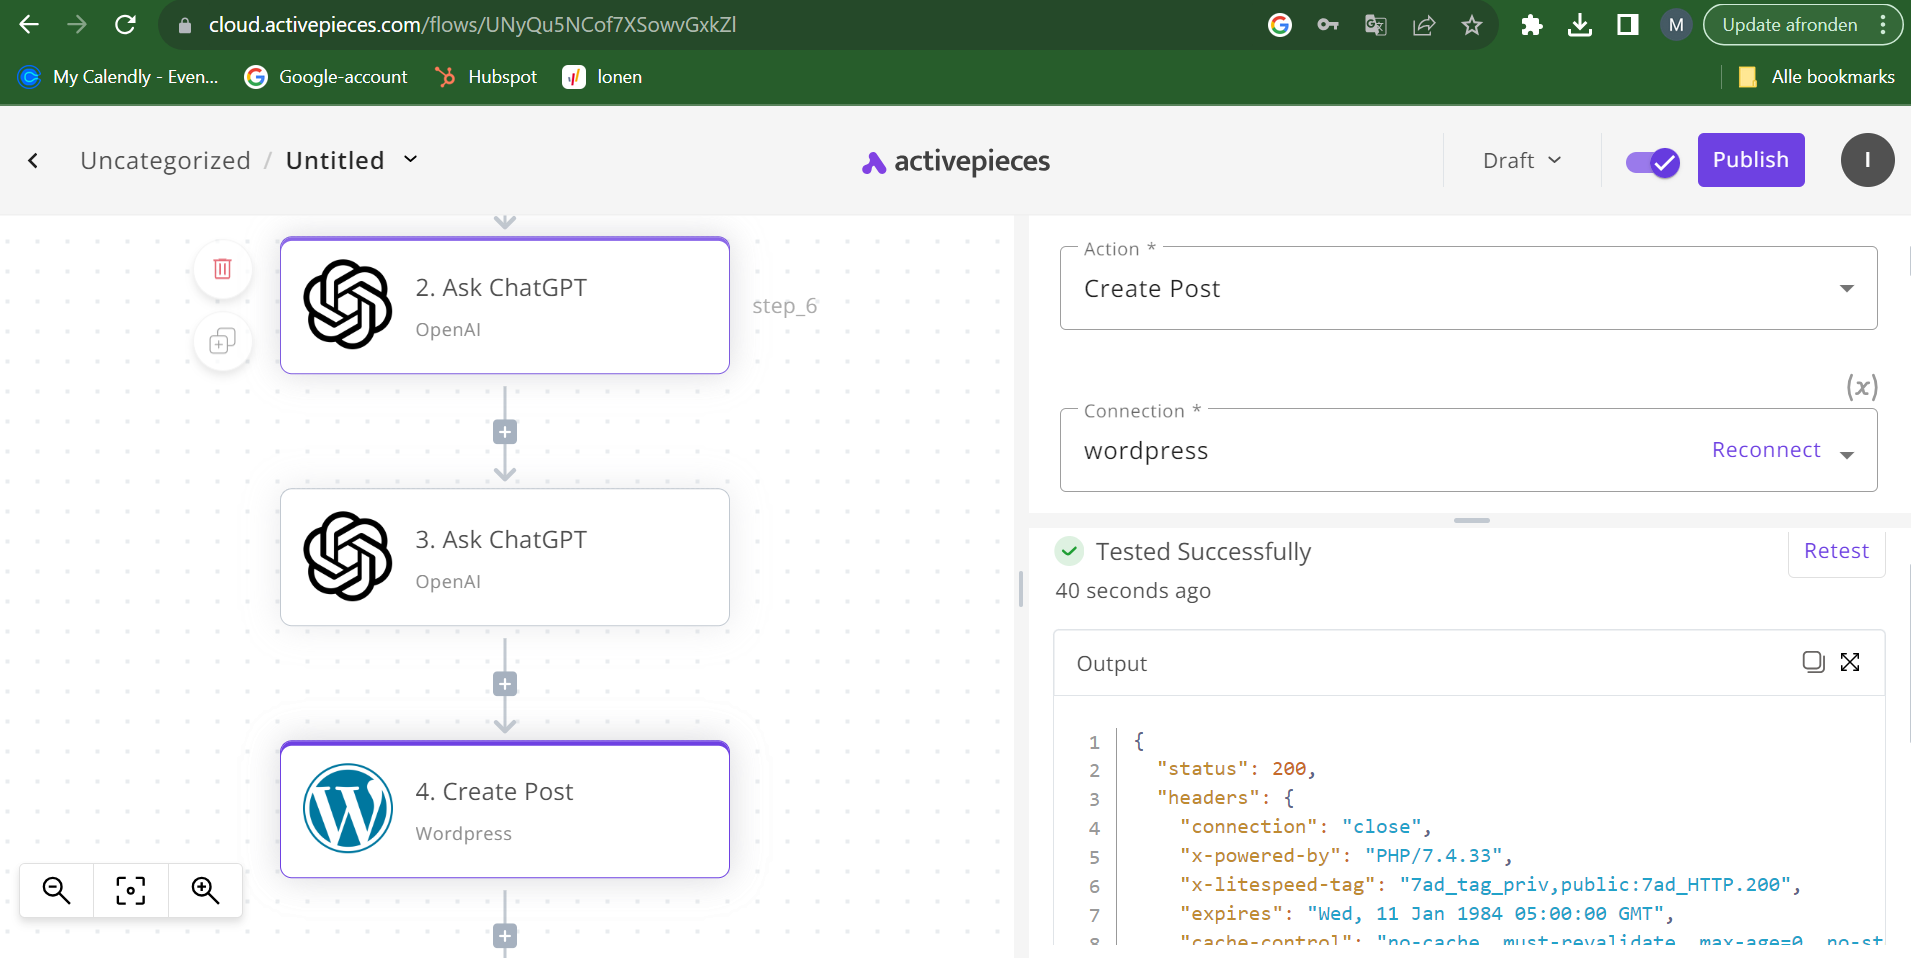
Task: Select the 4. Create Post Wordpress step
Action: [505, 810]
